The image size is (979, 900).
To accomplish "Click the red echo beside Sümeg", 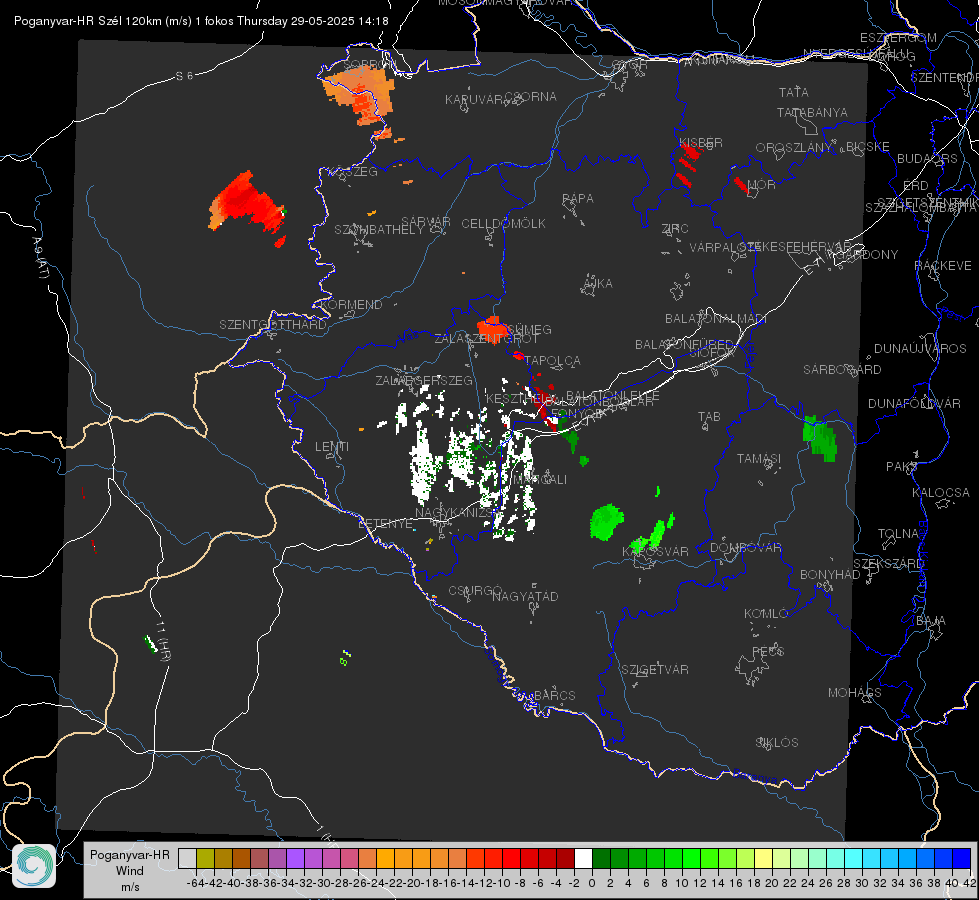I will [x=492, y=329].
